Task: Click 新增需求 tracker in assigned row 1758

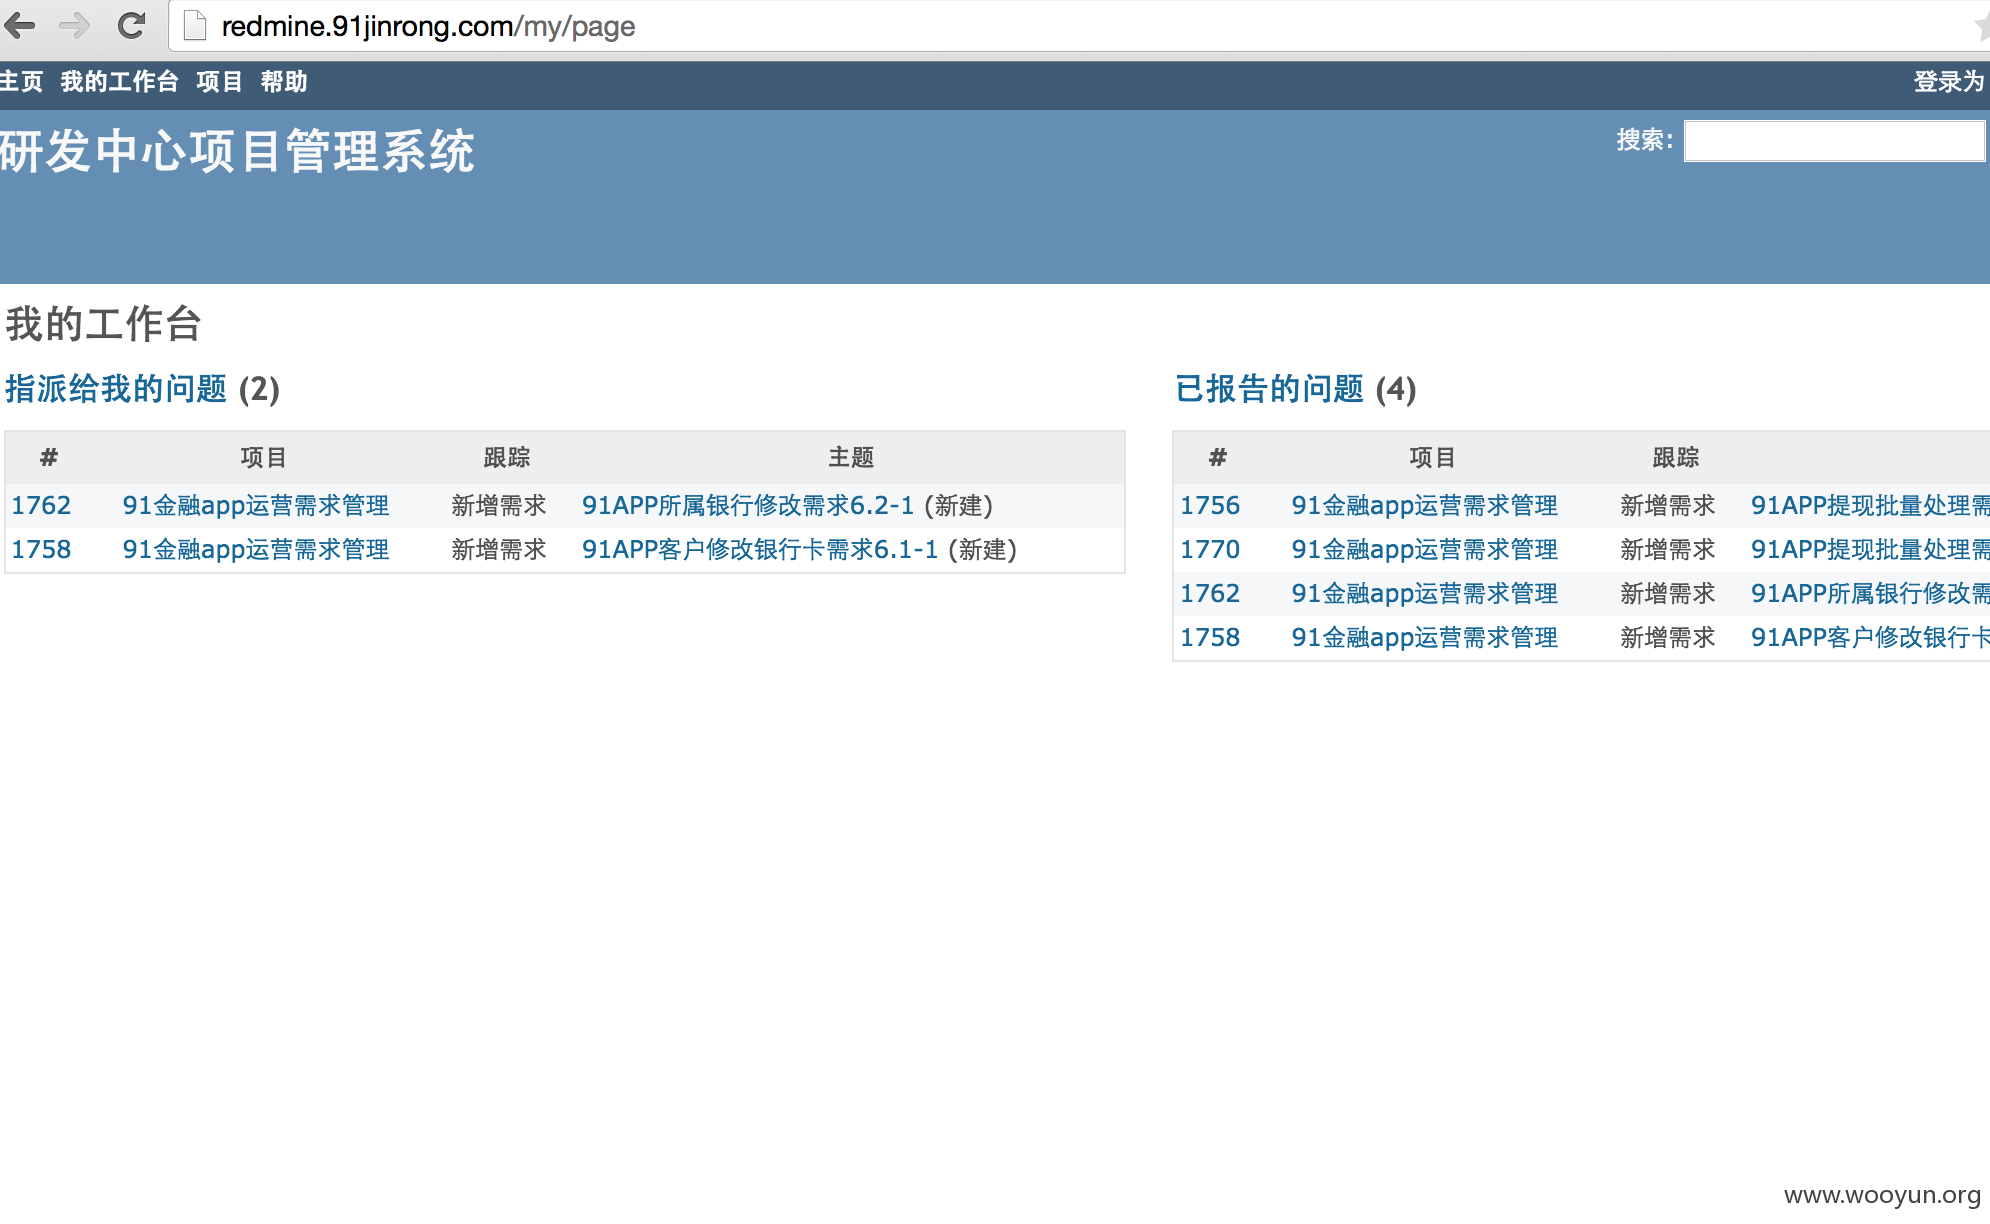Action: click(x=499, y=550)
